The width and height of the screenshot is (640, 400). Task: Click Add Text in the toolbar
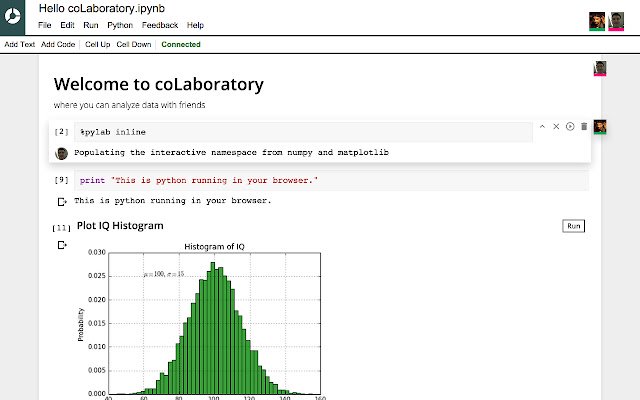pos(20,44)
